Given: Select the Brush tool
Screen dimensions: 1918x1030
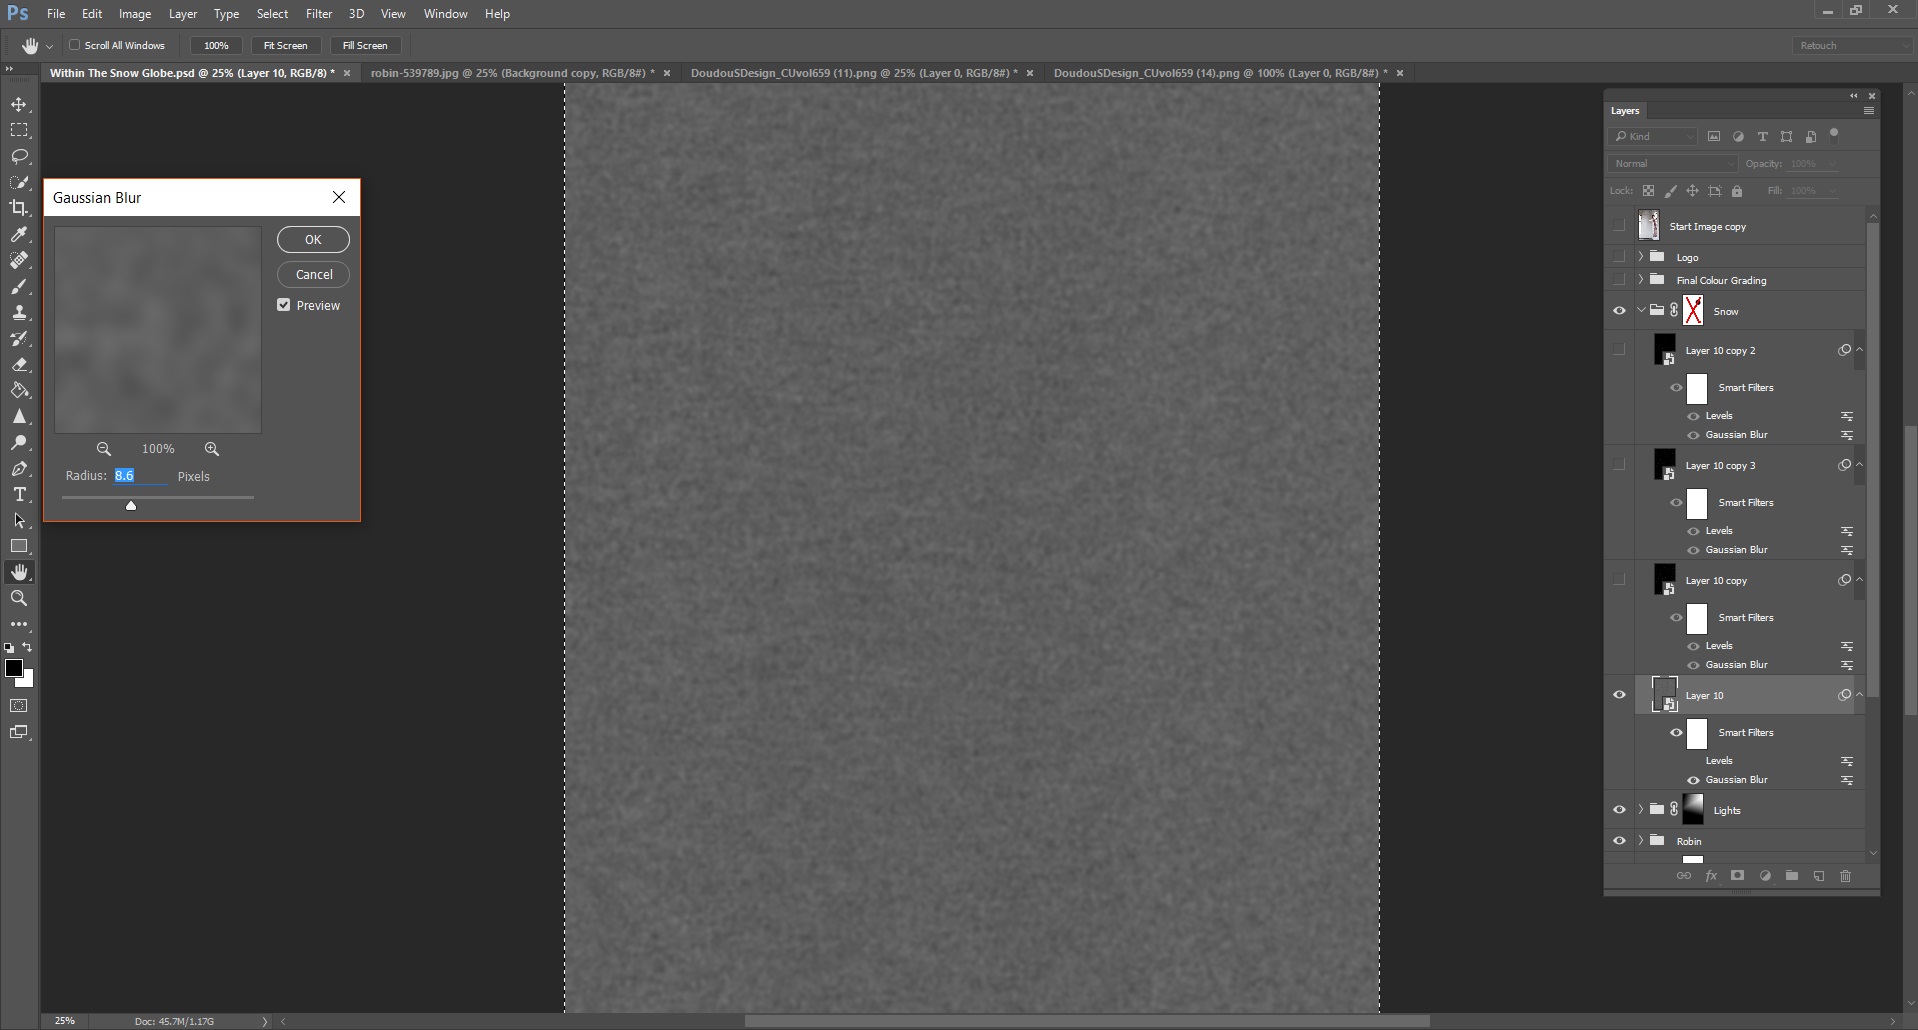Looking at the screenshot, I should (x=20, y=287).
